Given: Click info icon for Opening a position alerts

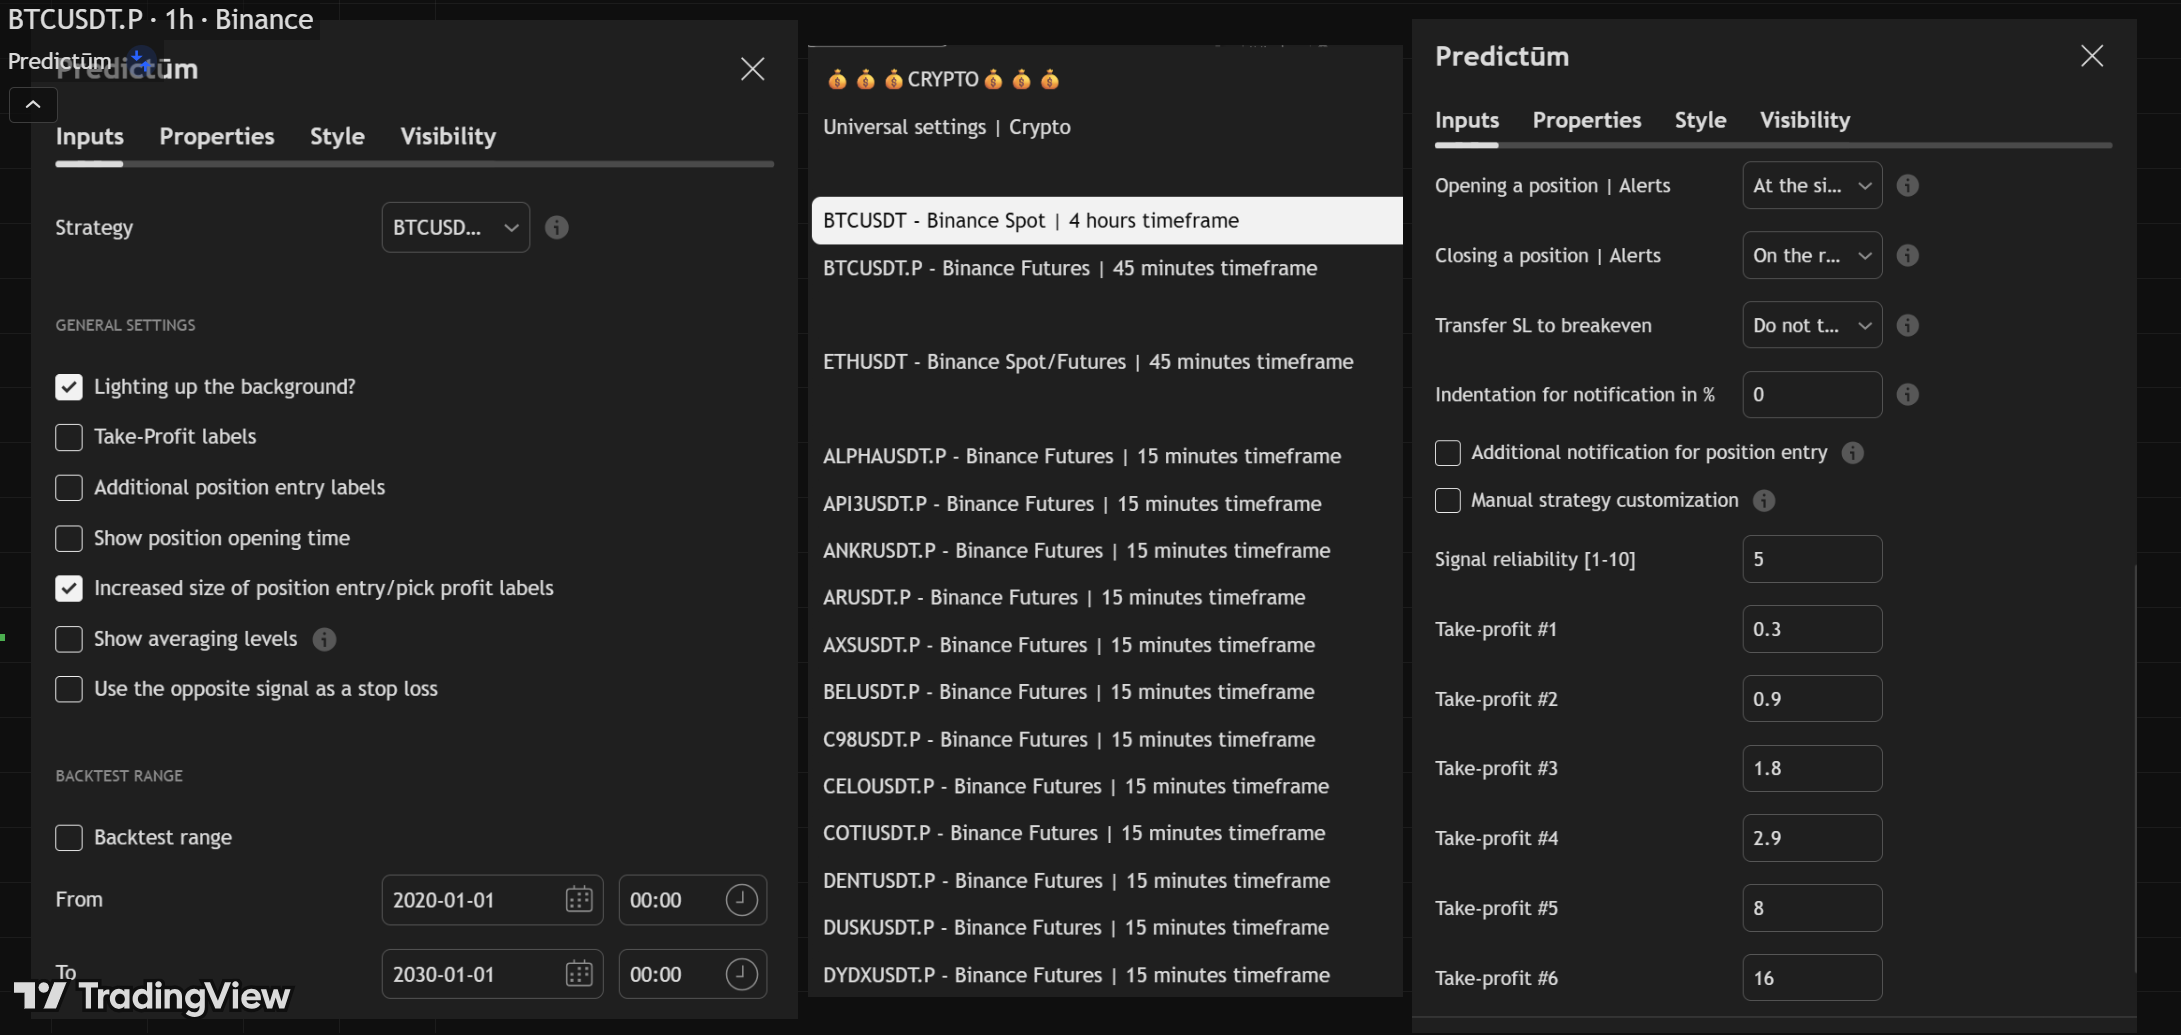Looking at the screenshot, I should (1907, 186).
